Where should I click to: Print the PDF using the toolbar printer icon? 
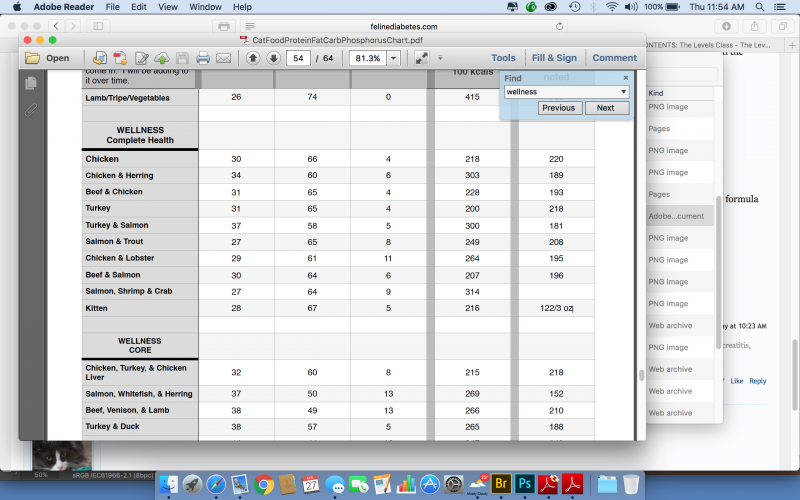pyautogui.click(x=203, y=58)
